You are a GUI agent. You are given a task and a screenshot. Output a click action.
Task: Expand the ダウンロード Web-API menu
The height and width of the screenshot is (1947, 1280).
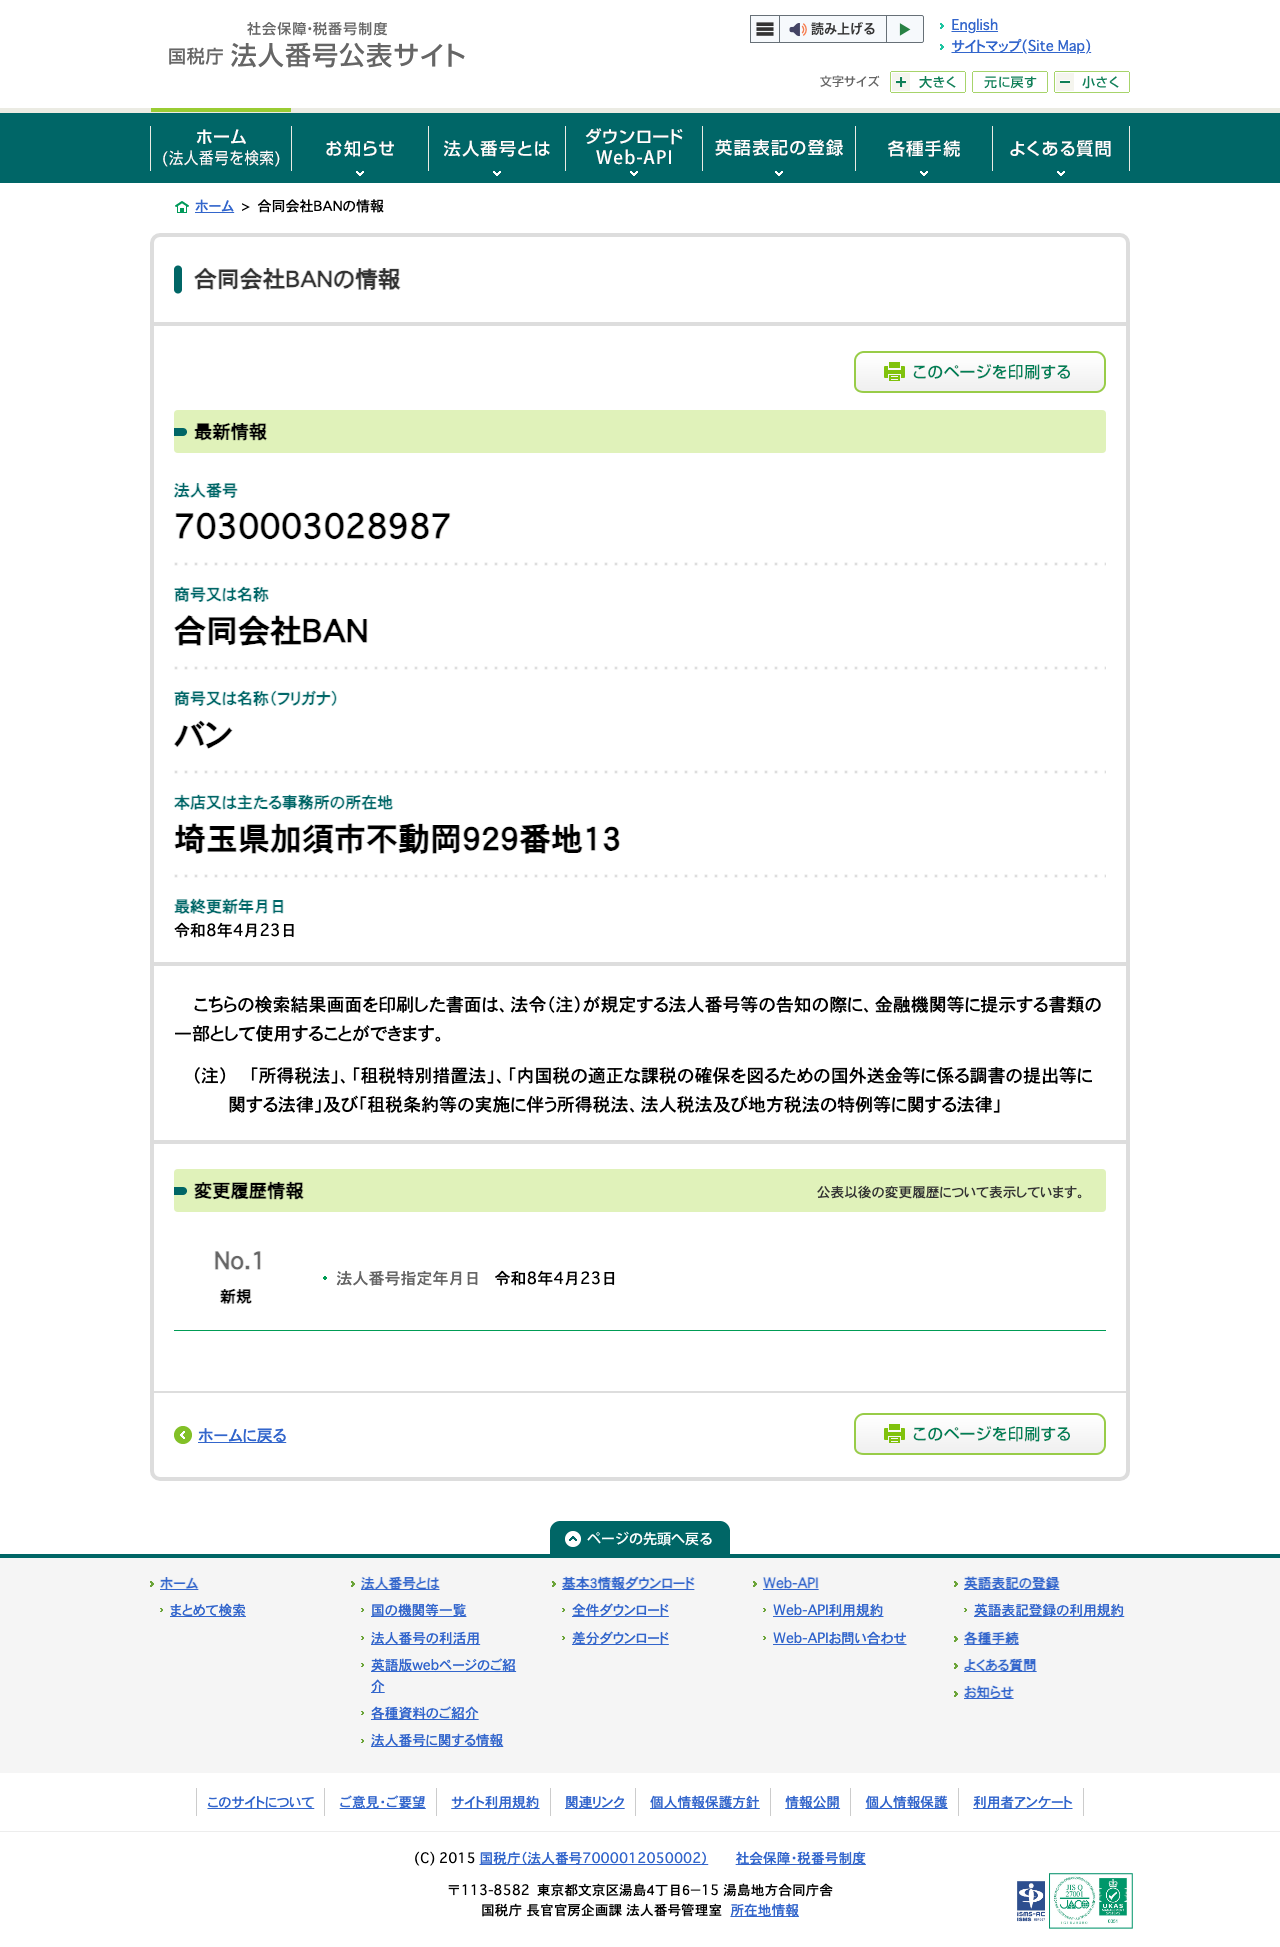(x=634, y=148)
